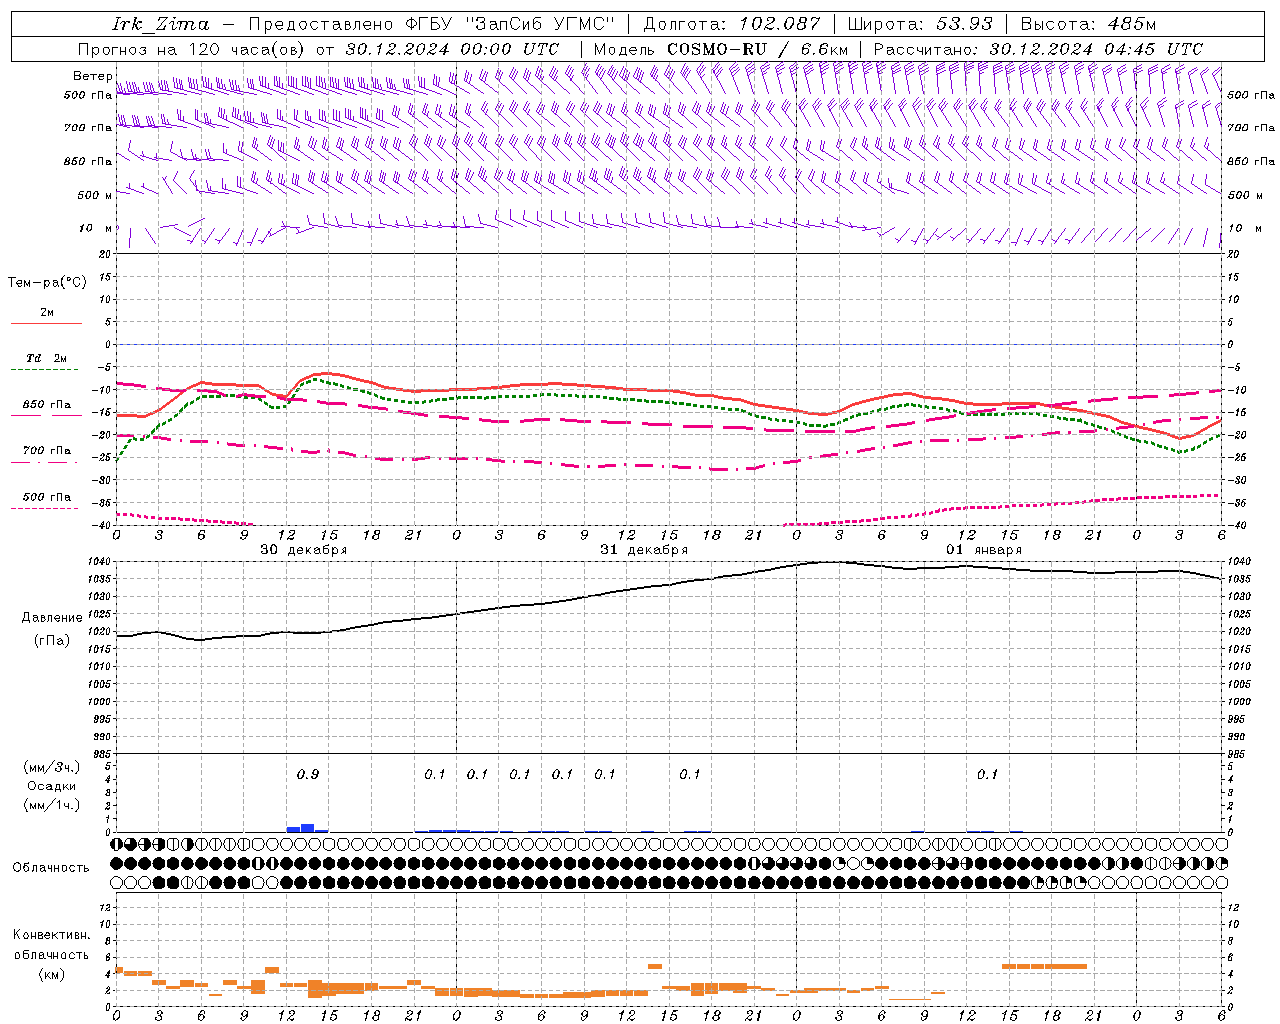The image size is (1280, 1024).
Task: Click the date label 31 декабря
Action: tap(644, 550)
